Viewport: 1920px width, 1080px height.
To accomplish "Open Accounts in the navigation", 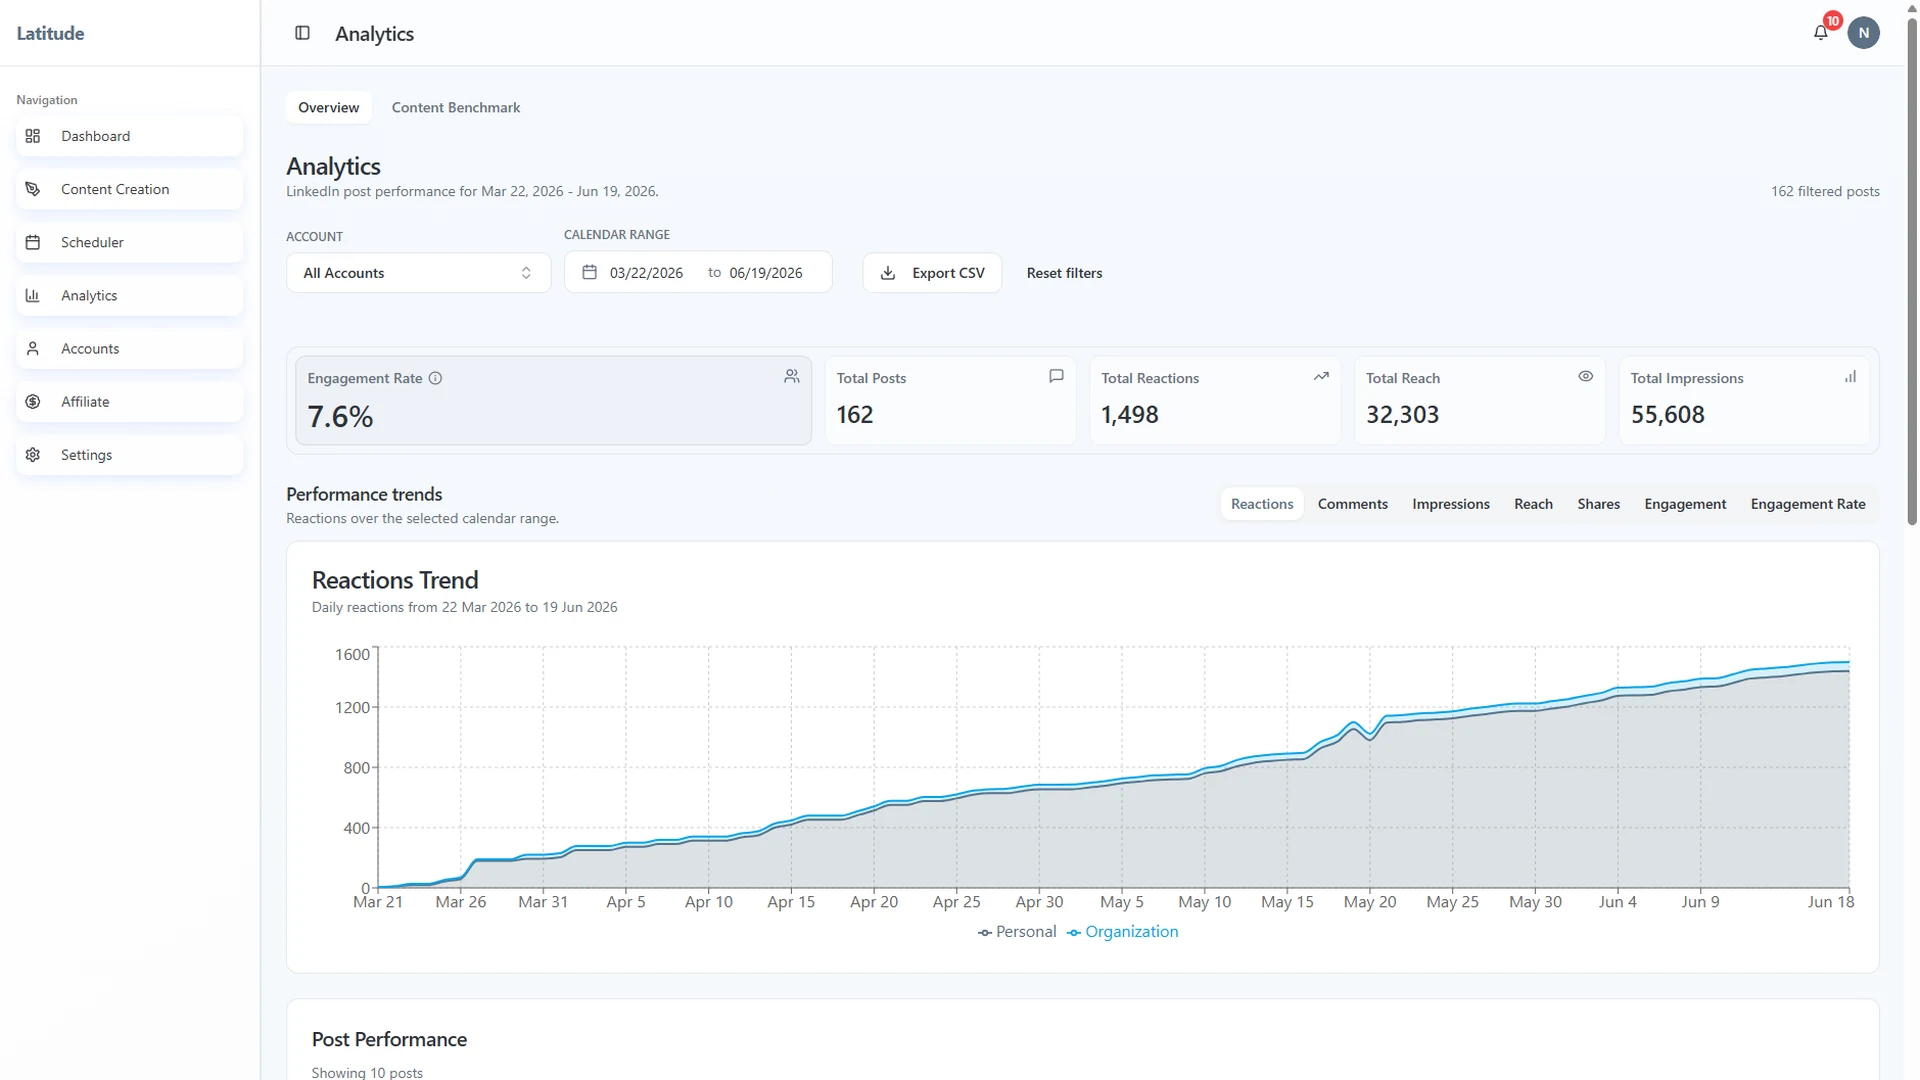I will 129,348.
